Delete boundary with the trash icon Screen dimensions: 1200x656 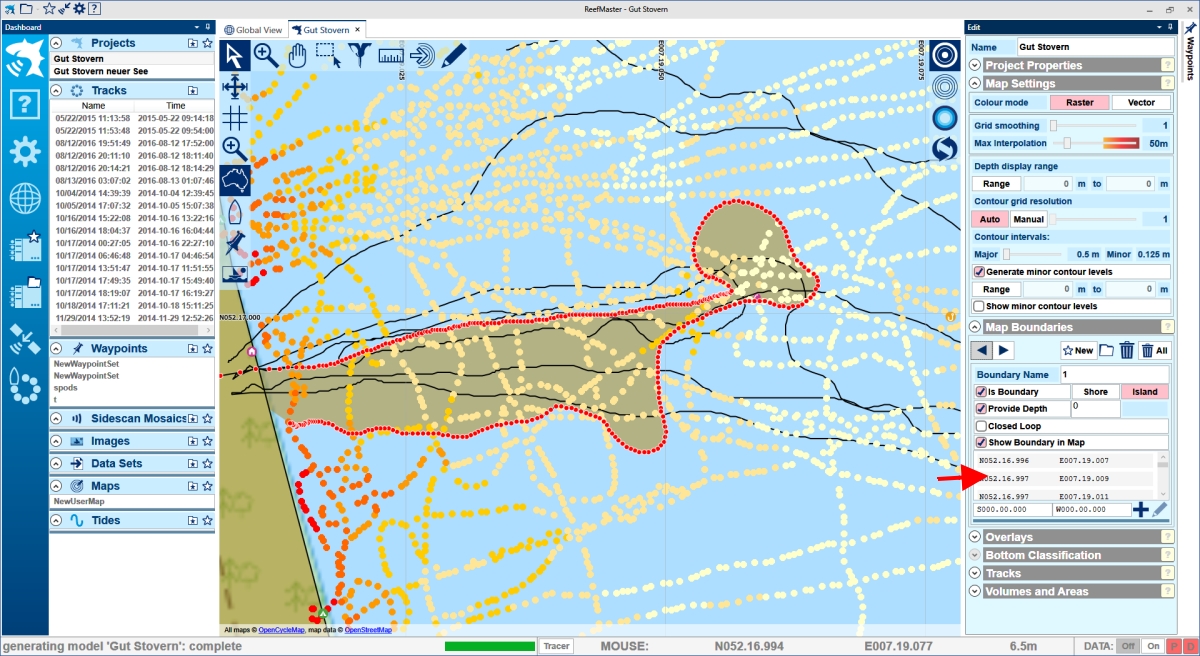pos(1127,350)
